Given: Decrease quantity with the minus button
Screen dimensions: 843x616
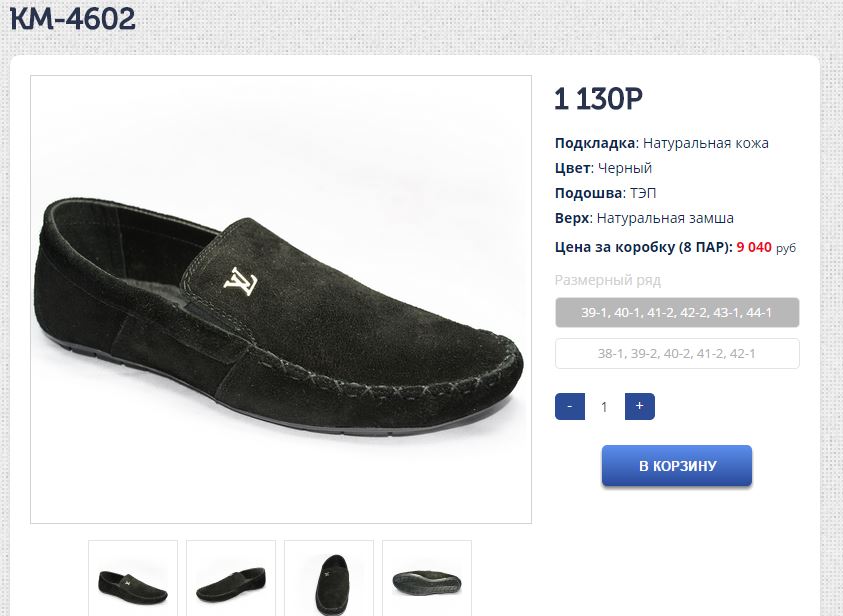Looking at the screenshot, I should point(569,407).
